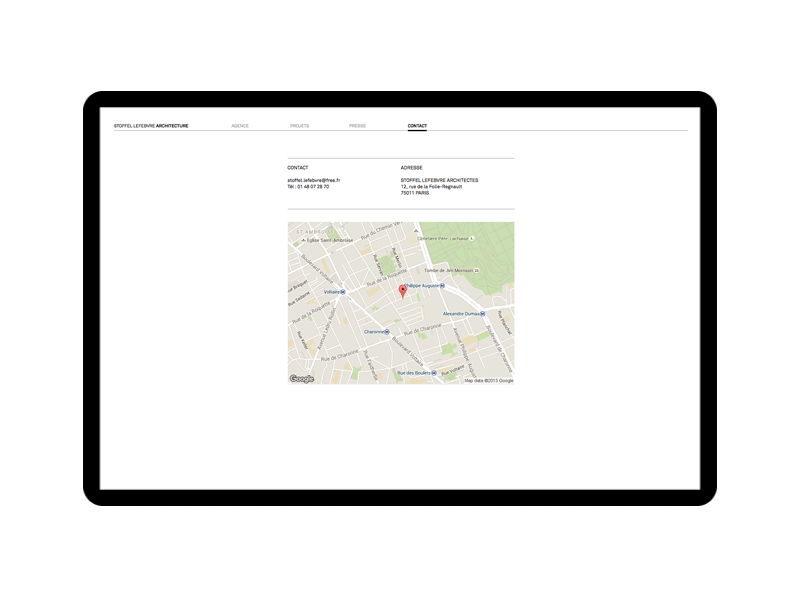Click the Stoffel Lefebvre Architecture site title
Image resolution: width=800 pixels, height=600 pixels.
click(151, 126)
